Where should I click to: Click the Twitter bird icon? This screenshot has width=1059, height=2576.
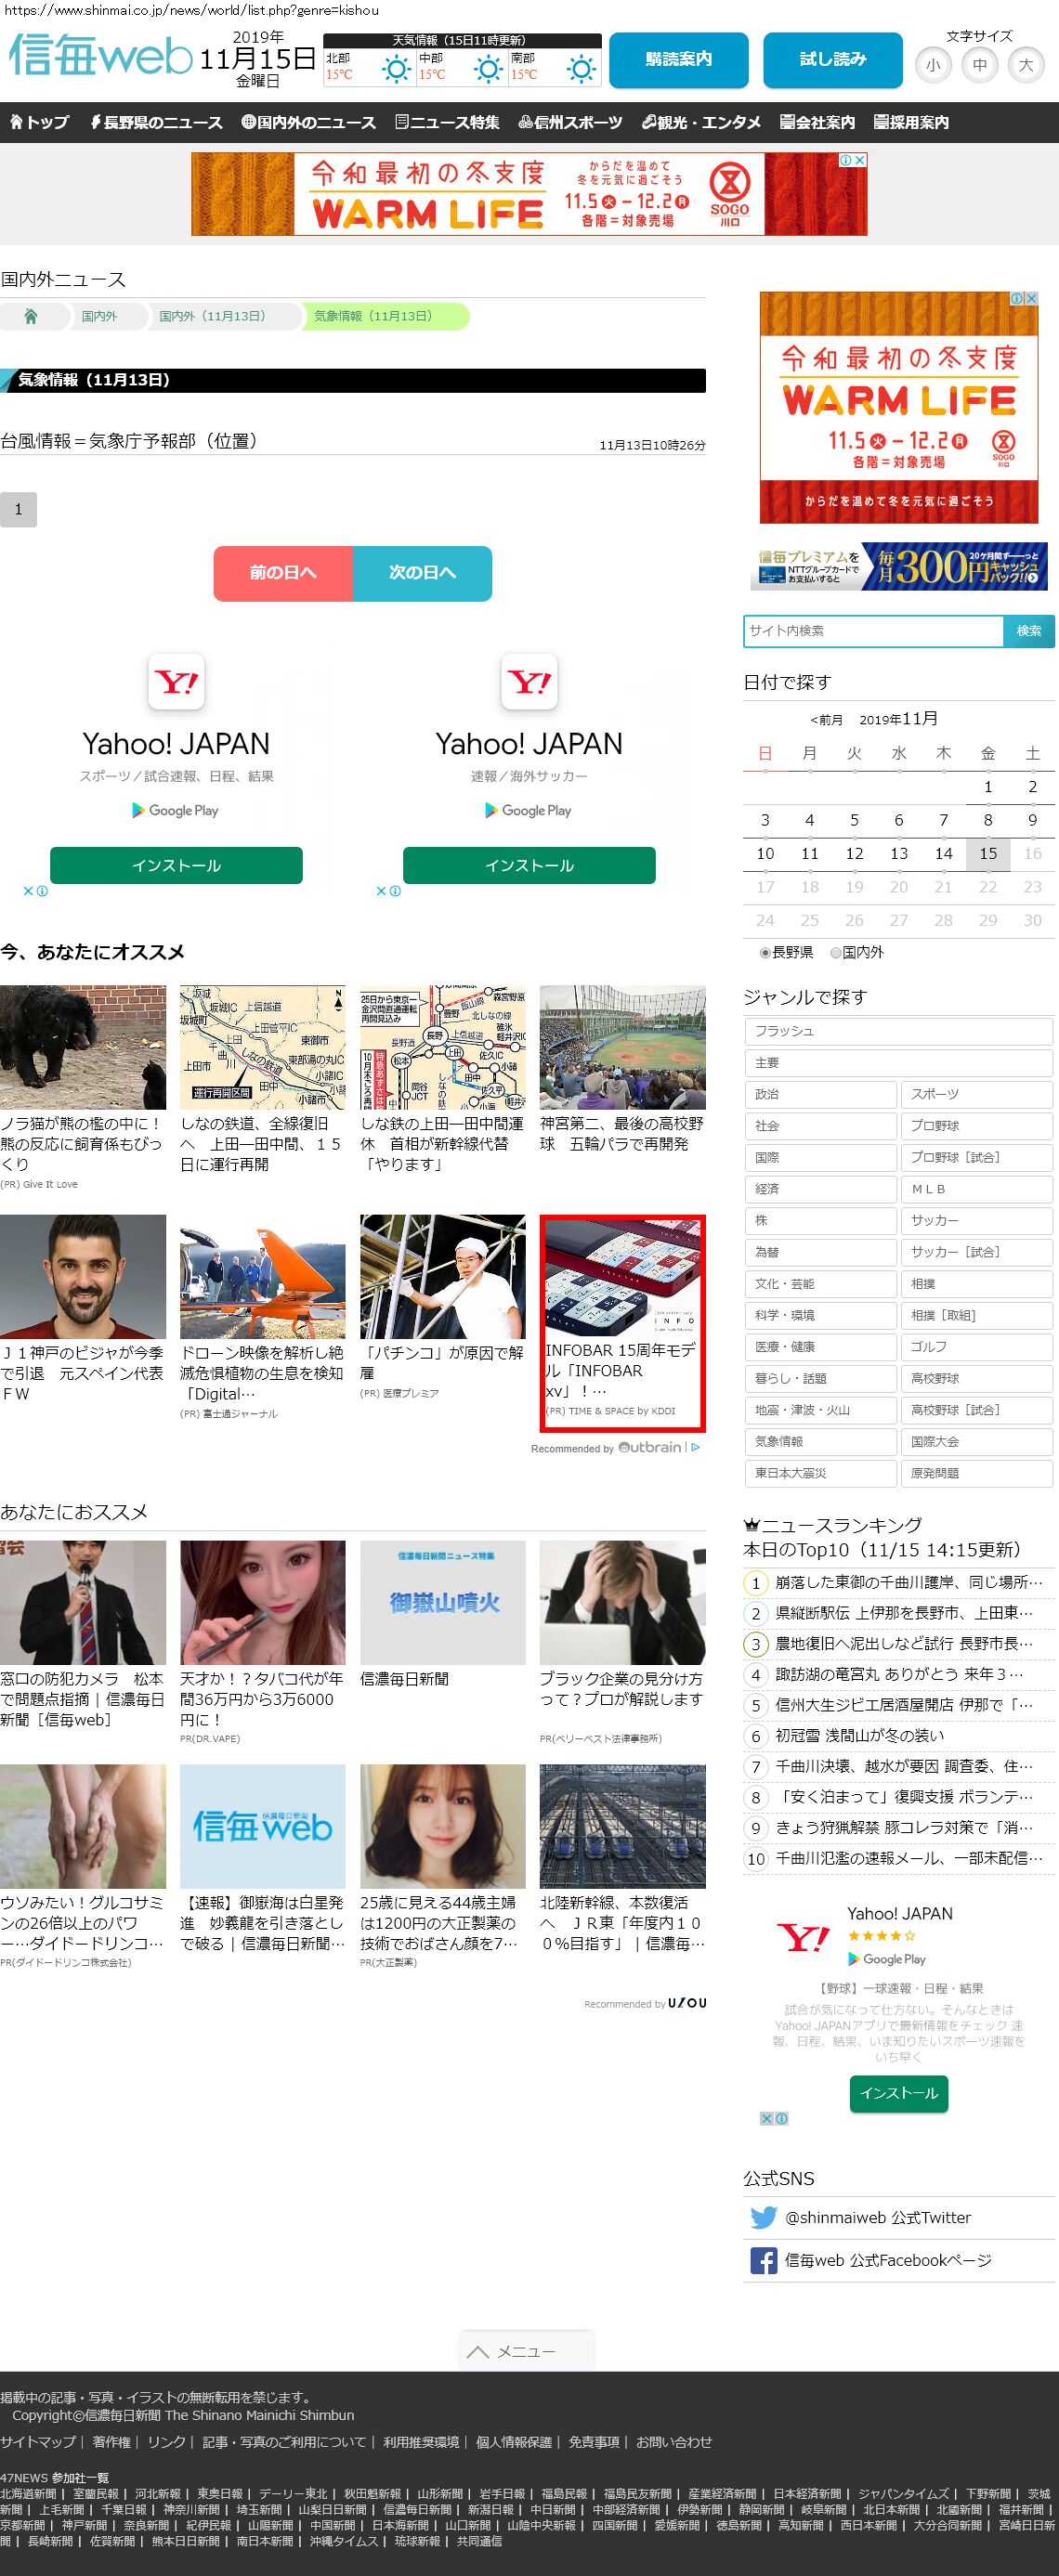(x=763, y=2217)
